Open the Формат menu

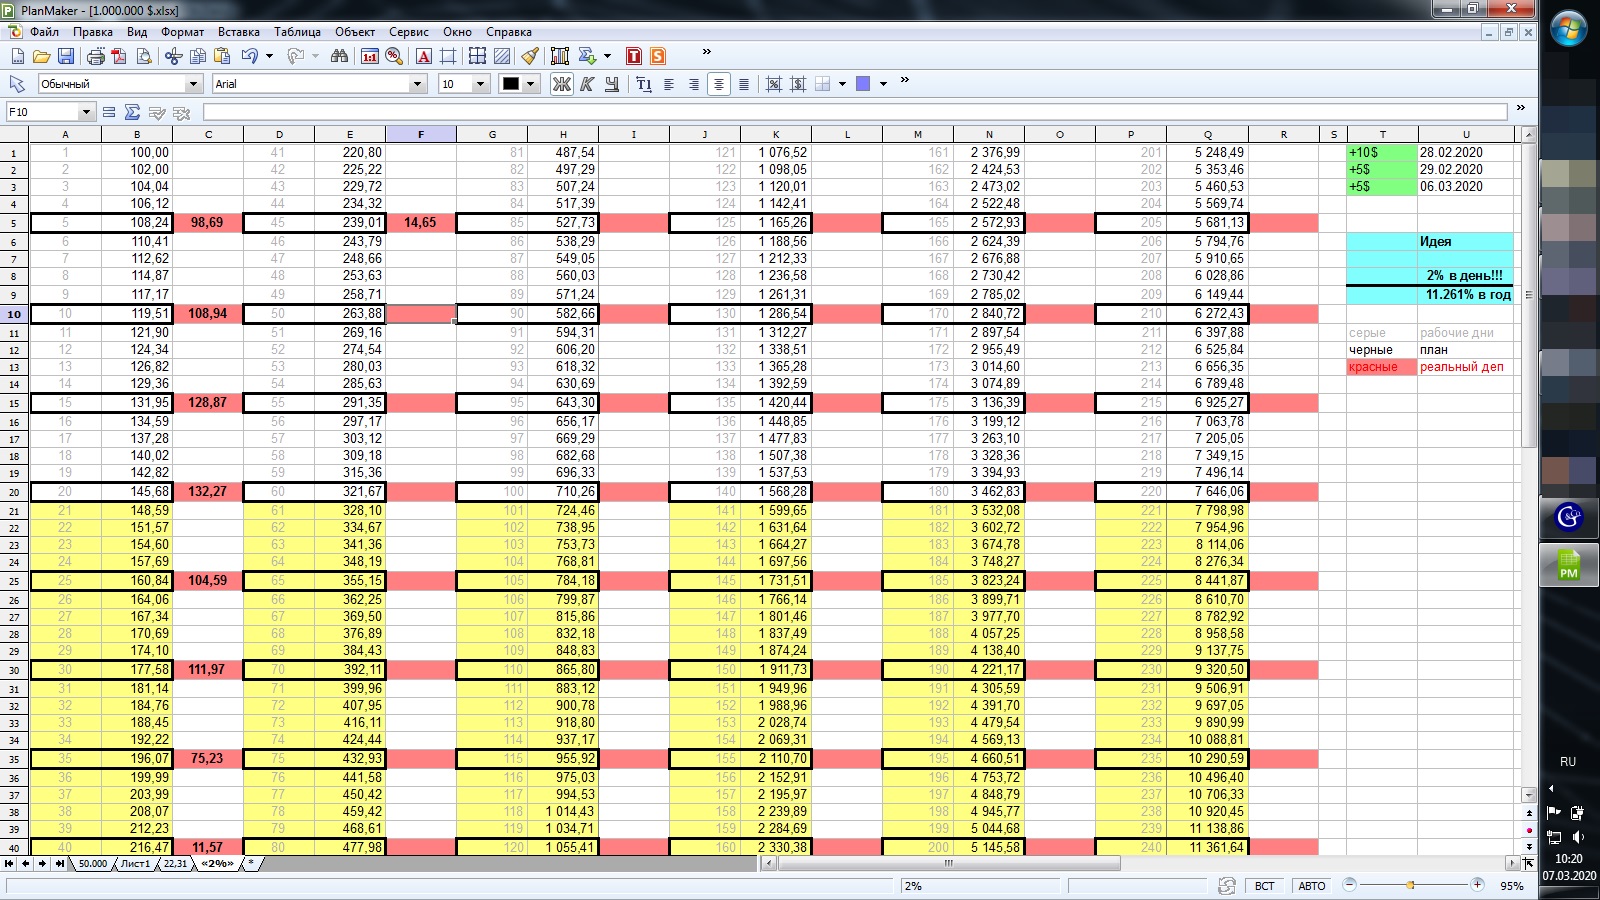[x=182, y=32]
